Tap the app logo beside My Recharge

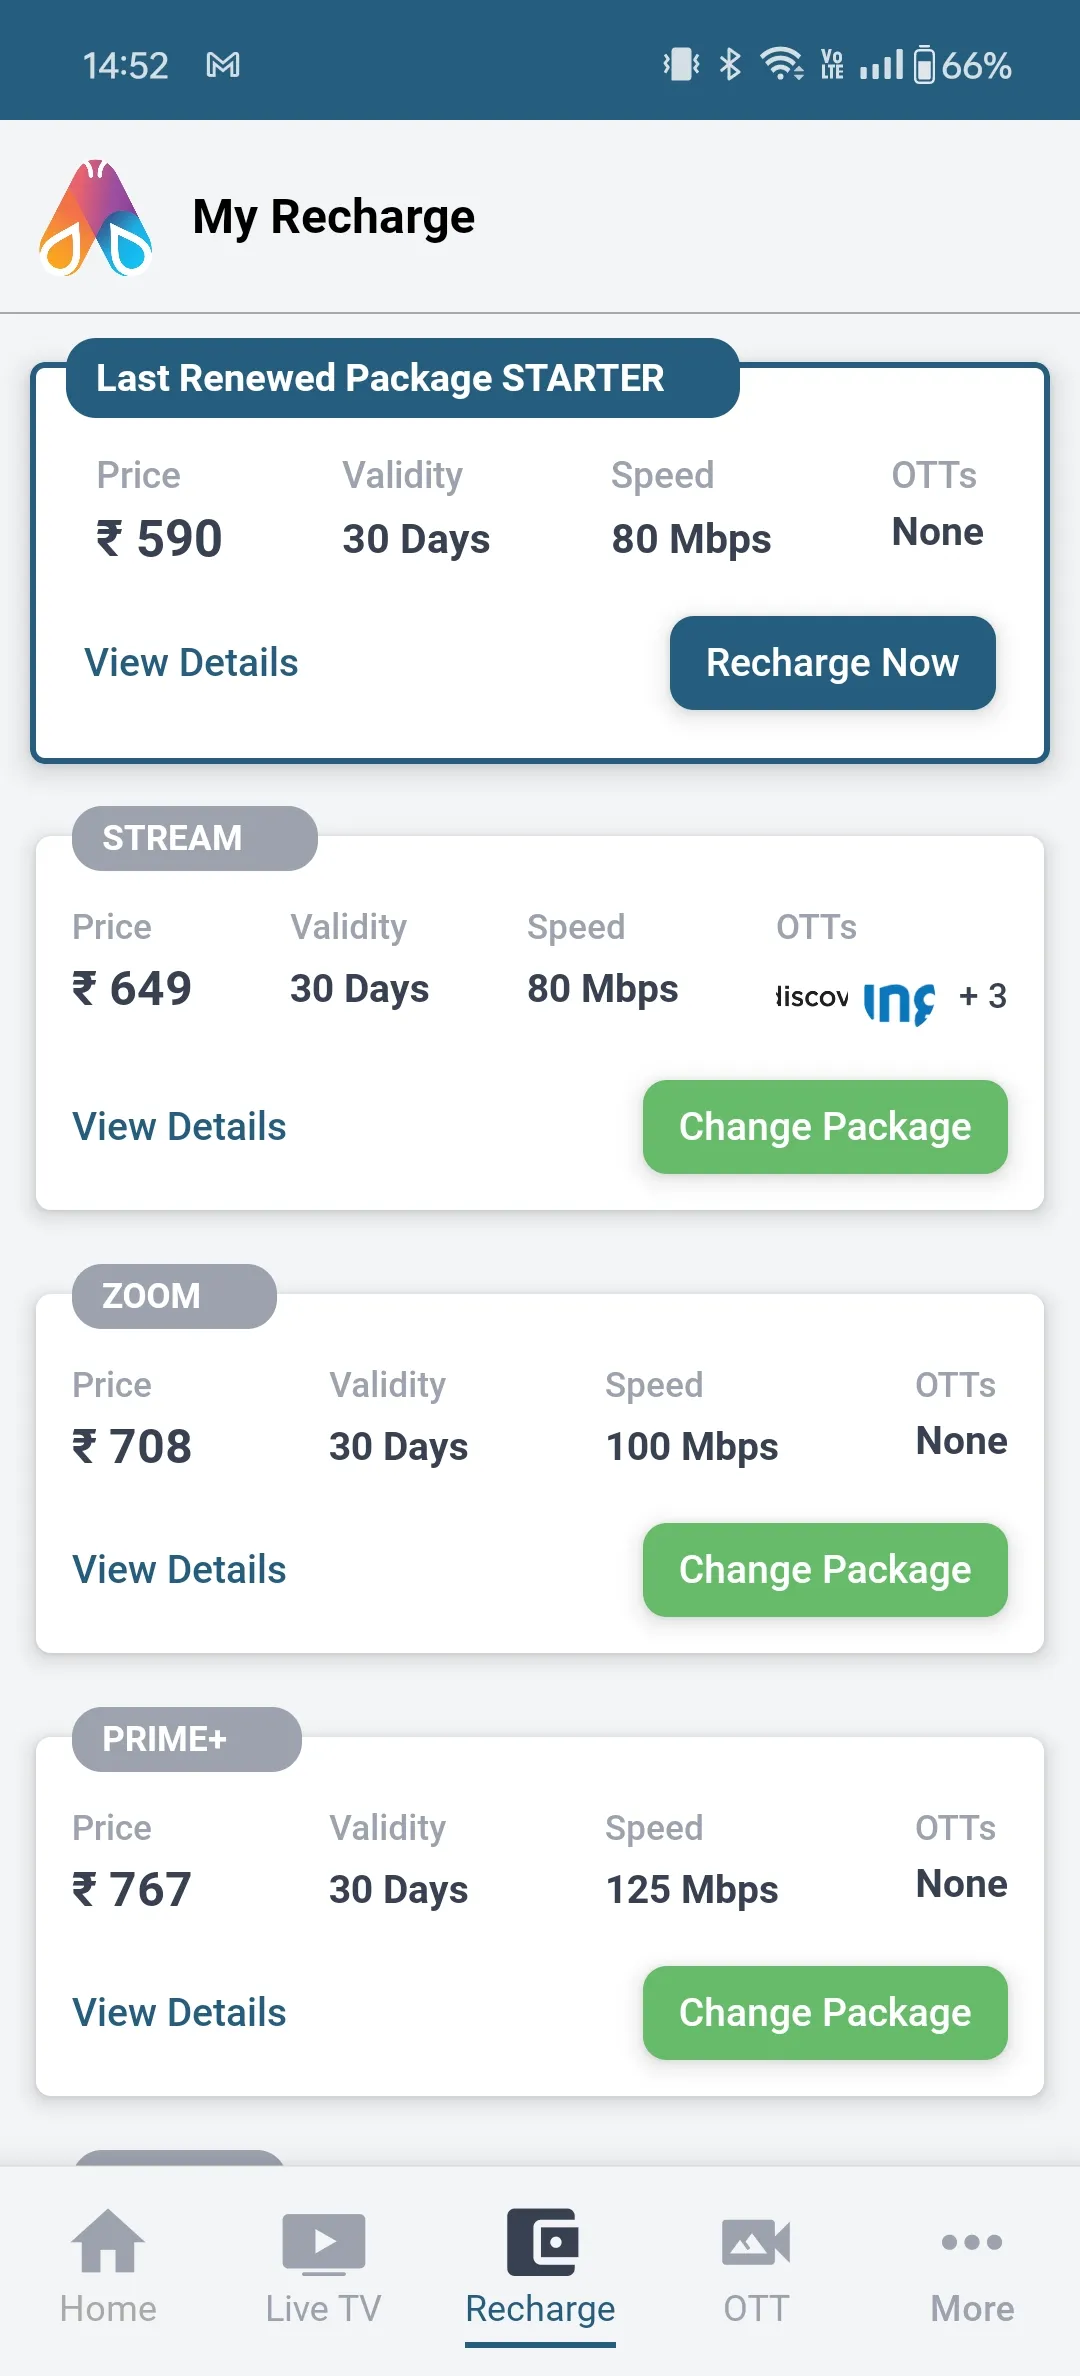(x=96, y=217)
